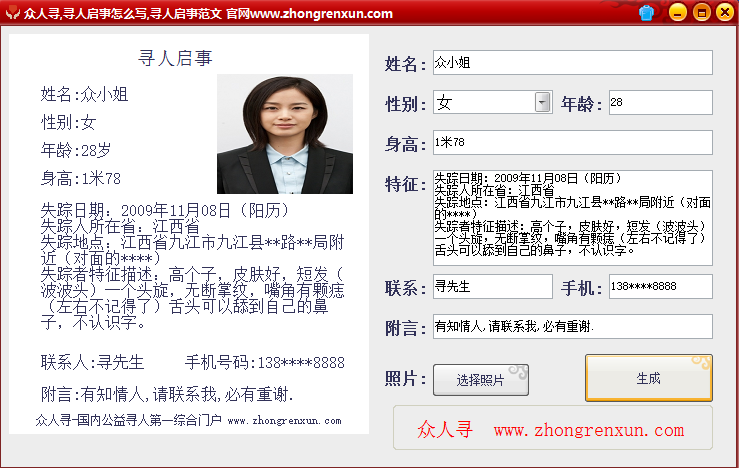Select the 性别 combo box showing 女
Image resolution: width=739 pixels, height=468 pixels.
coord(493,102)
